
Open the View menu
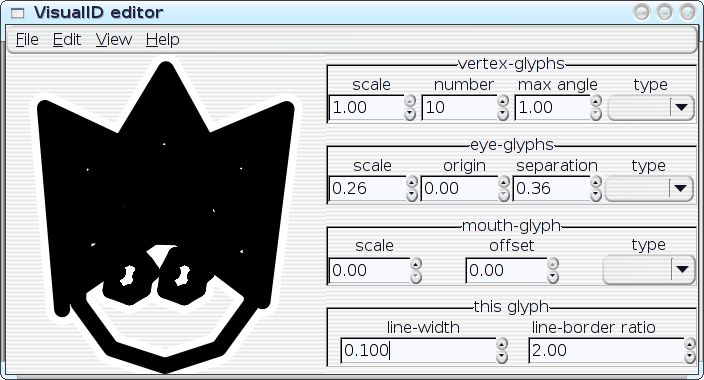point(114,40)
